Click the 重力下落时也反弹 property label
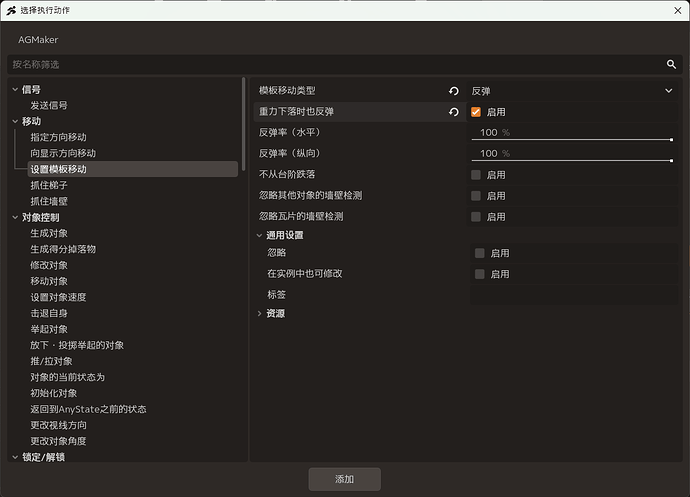Viewport: 690px width, 497px height. (x=296, y=111)
